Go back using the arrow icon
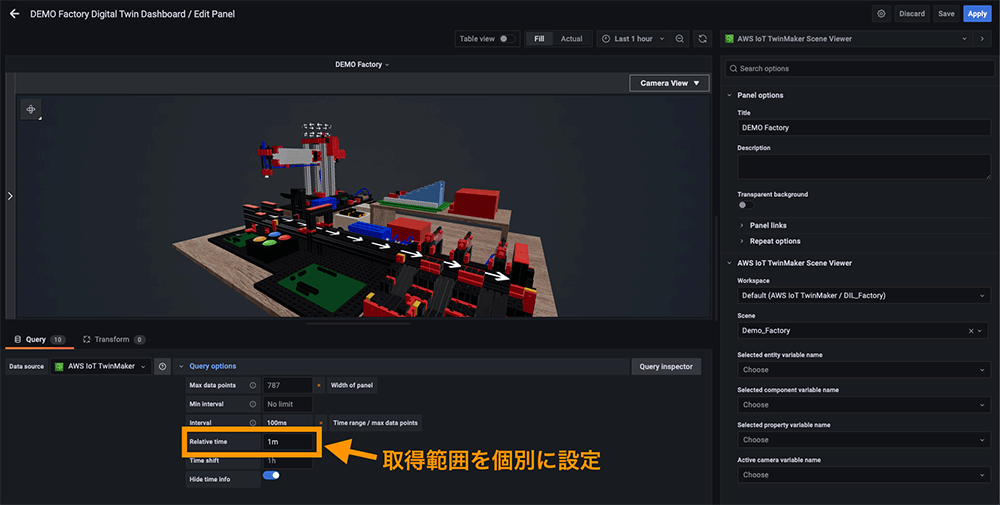This screenshot has width=1000, height=505. [15, 13]
